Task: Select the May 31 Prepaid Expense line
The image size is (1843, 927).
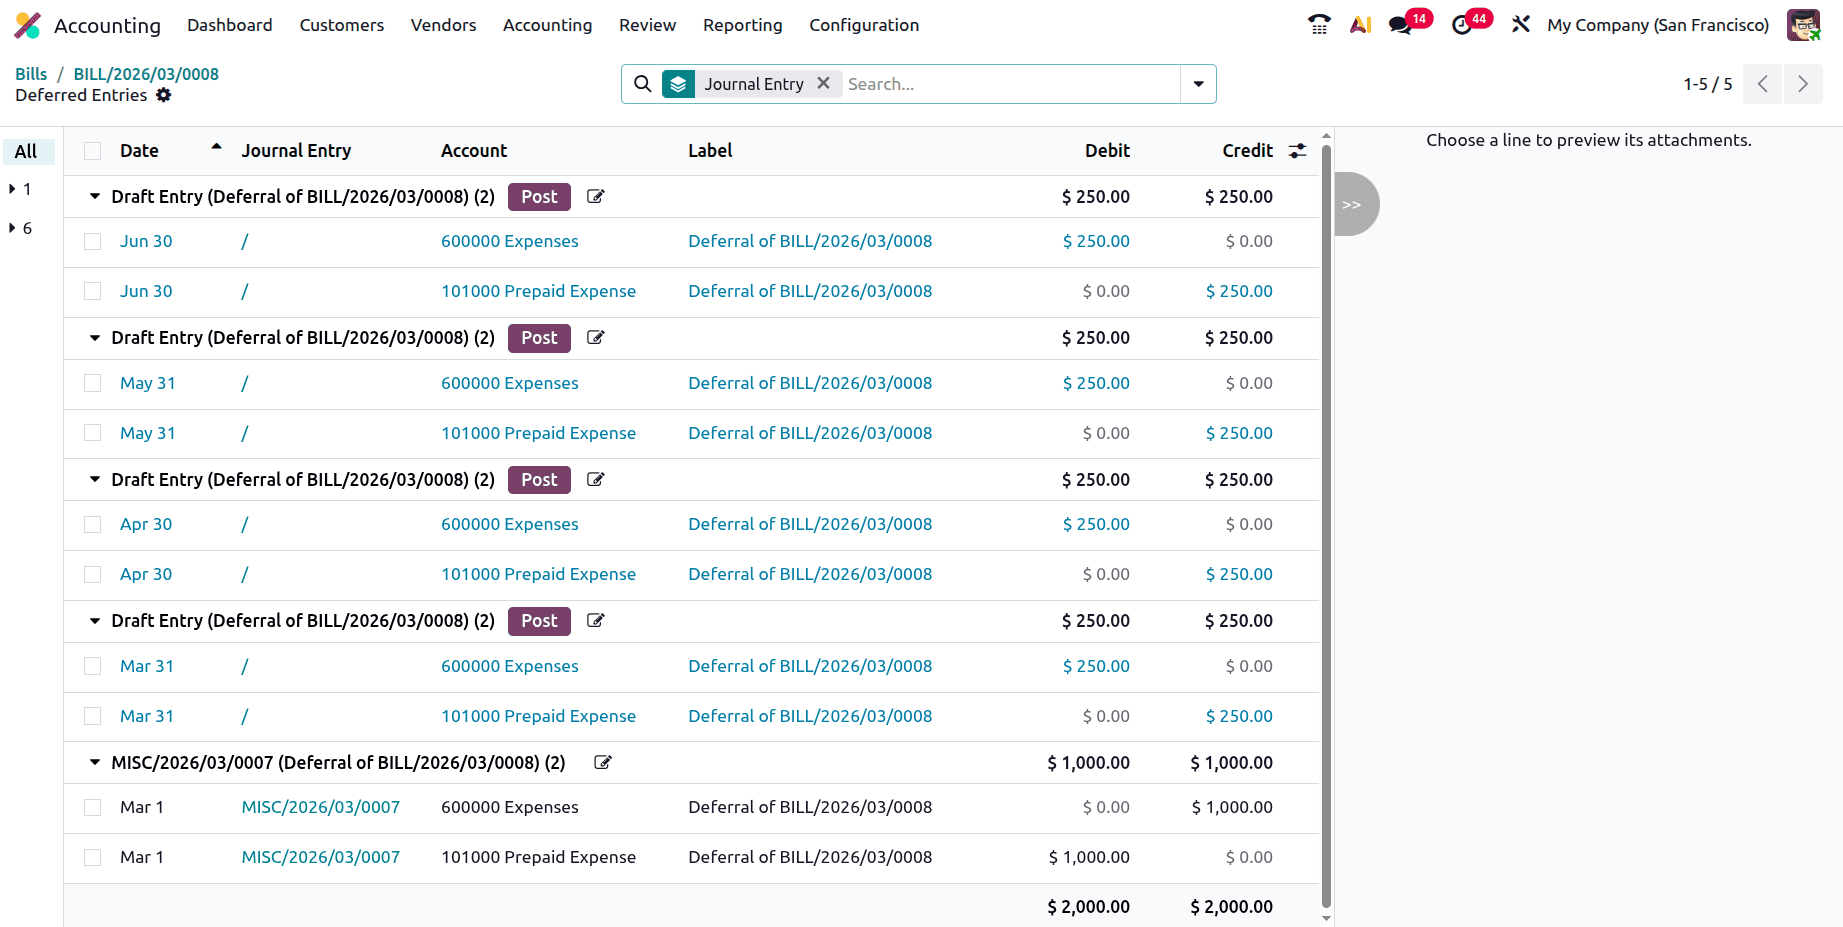Action: [x=93, y=433]
